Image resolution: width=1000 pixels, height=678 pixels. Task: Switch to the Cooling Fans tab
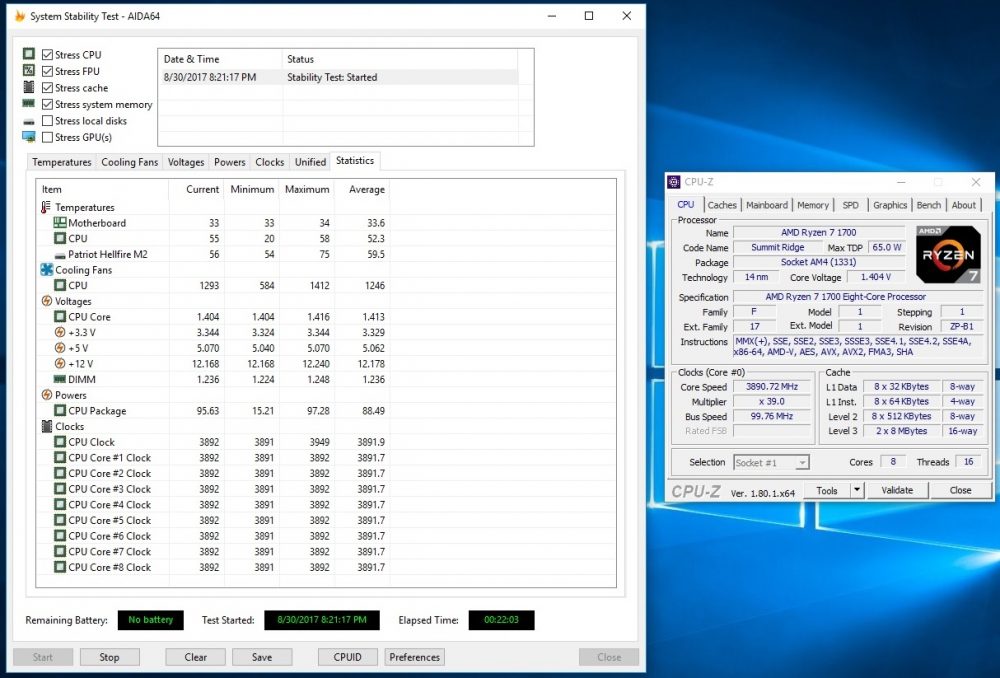tap(129, 162)
